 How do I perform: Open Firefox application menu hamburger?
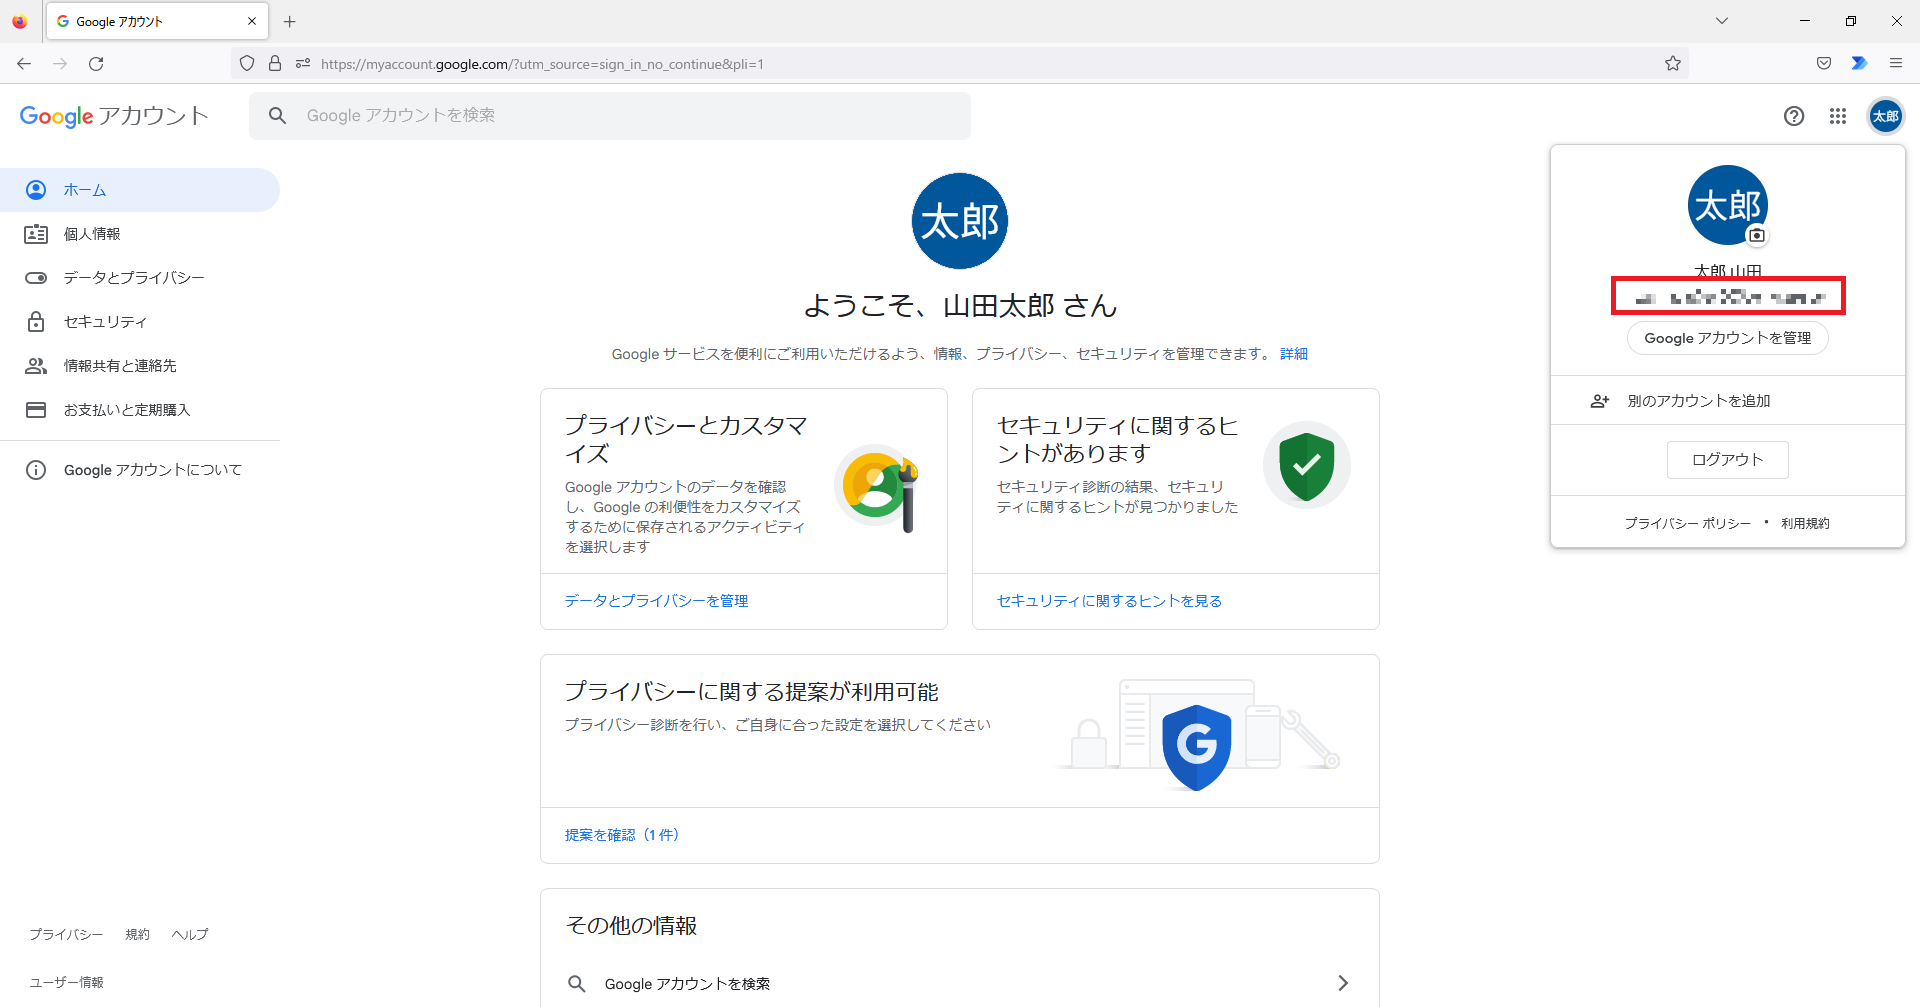(1896, 63)
